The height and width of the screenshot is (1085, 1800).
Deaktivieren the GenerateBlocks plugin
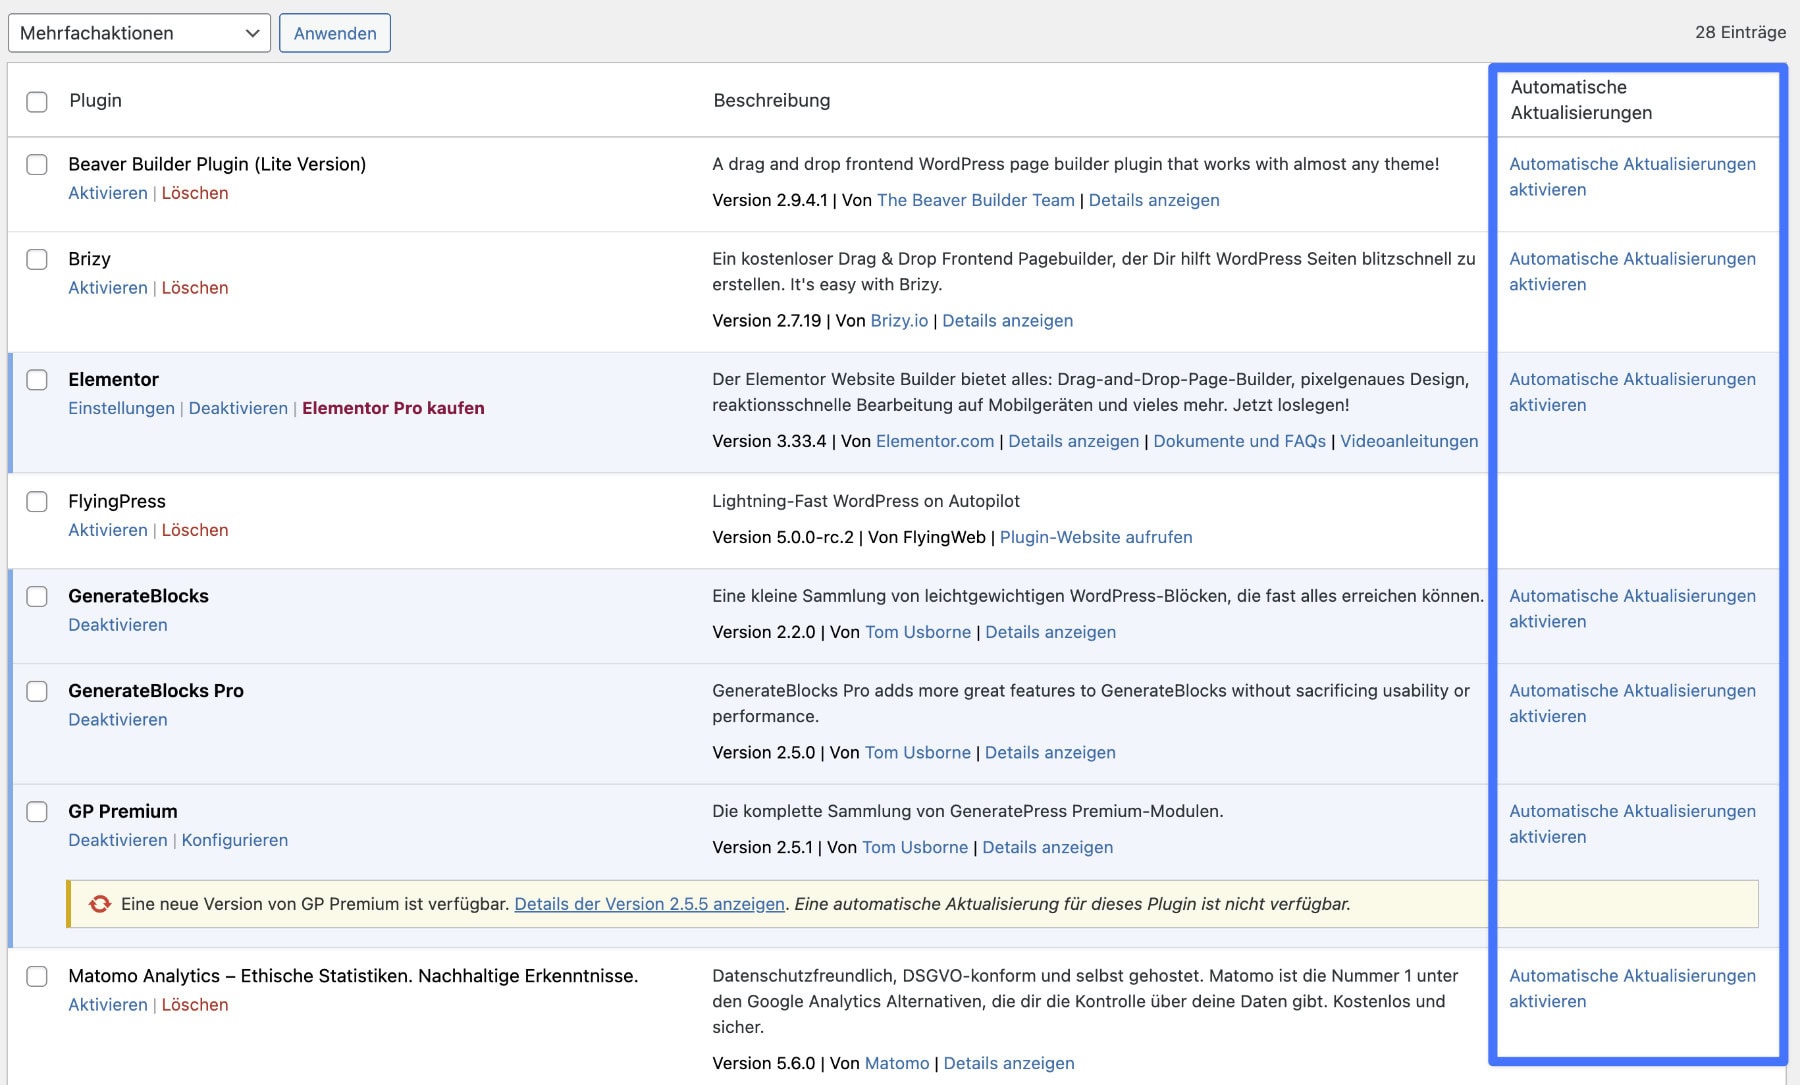click(117, 625)
